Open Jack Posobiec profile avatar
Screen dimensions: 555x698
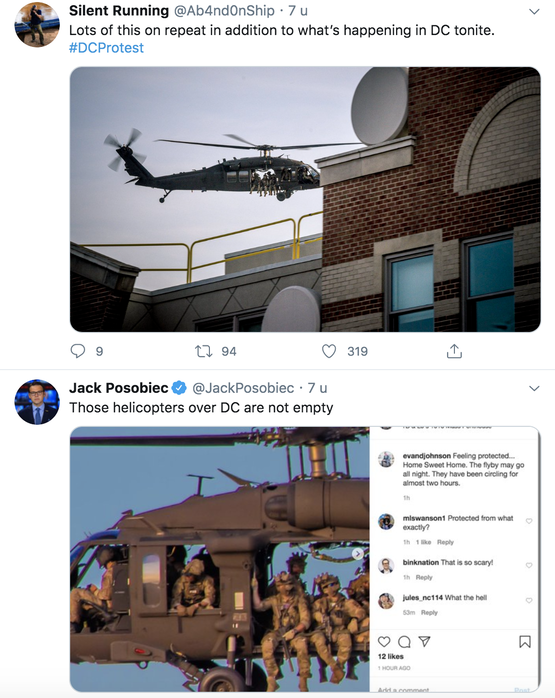[37, 402]
